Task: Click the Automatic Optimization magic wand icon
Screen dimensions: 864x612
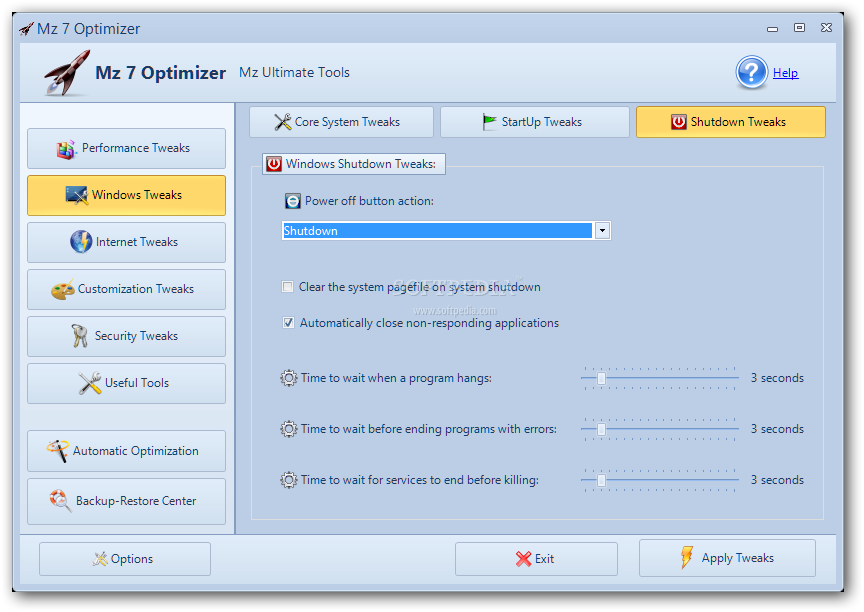Action: [57, 451]
